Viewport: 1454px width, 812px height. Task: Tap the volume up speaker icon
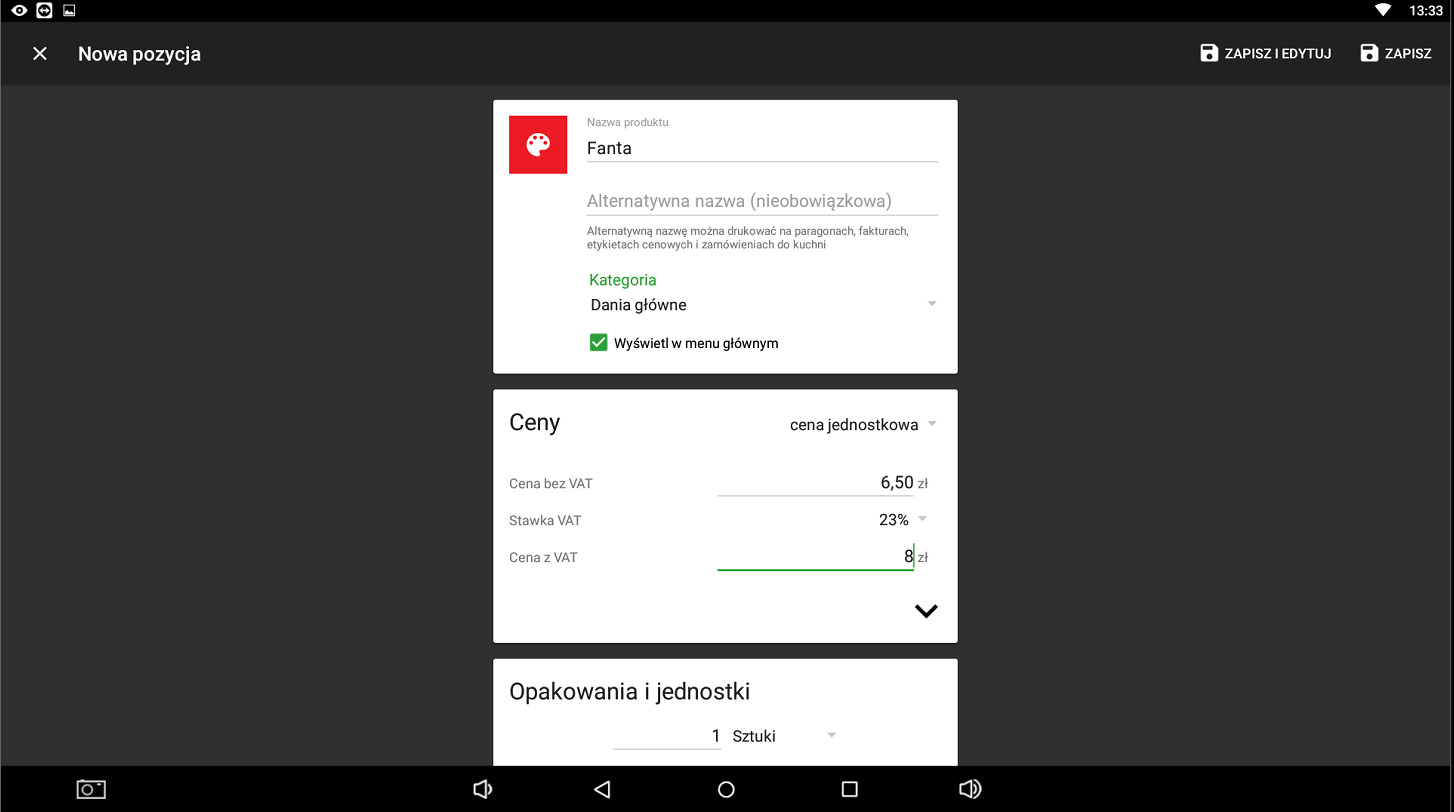[969, 789]
